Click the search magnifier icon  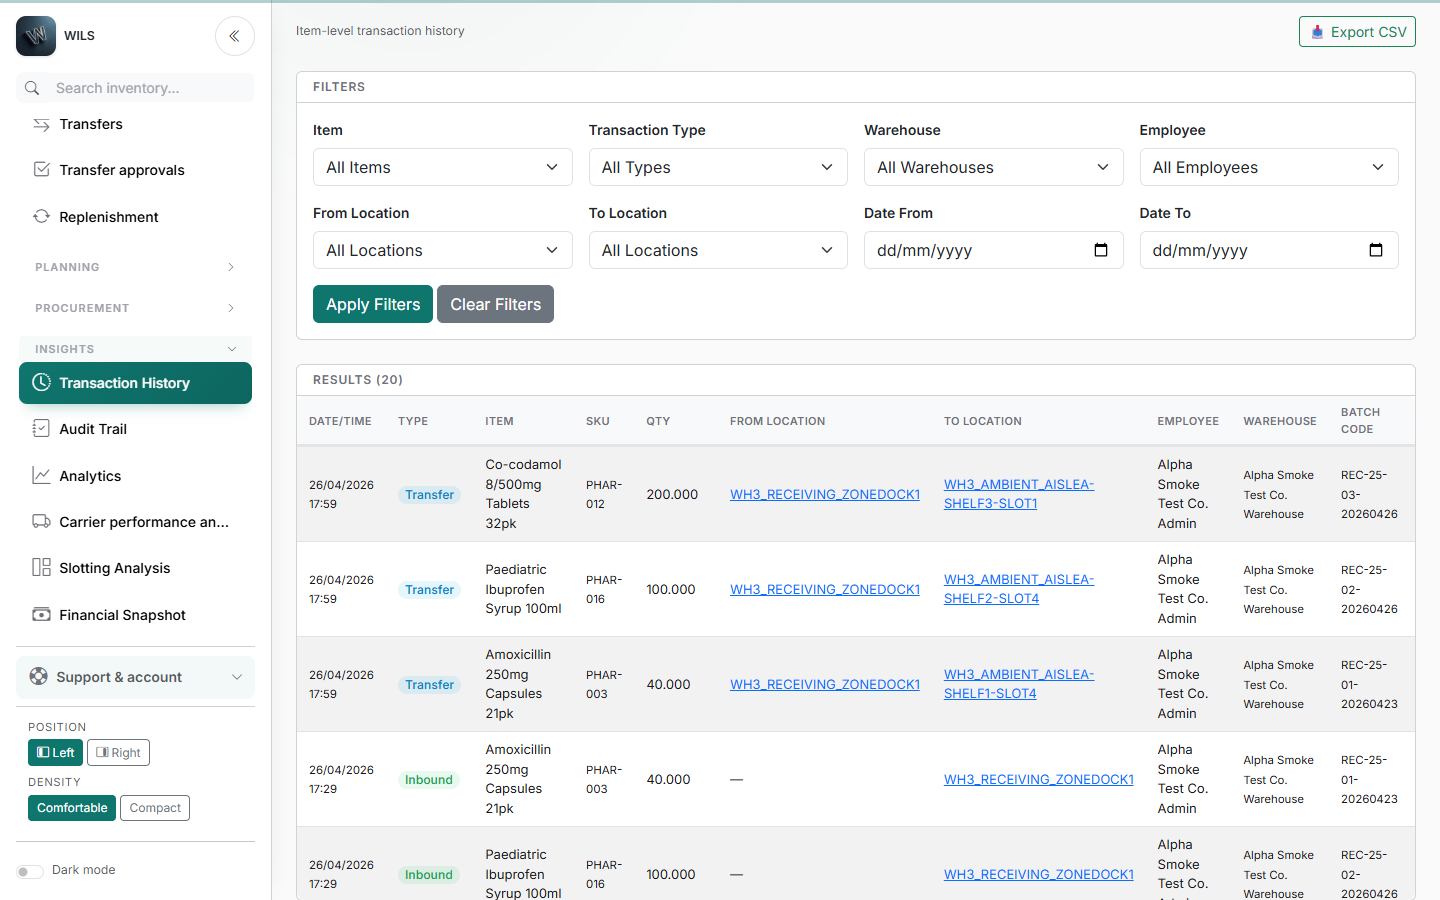click(32, 88)
